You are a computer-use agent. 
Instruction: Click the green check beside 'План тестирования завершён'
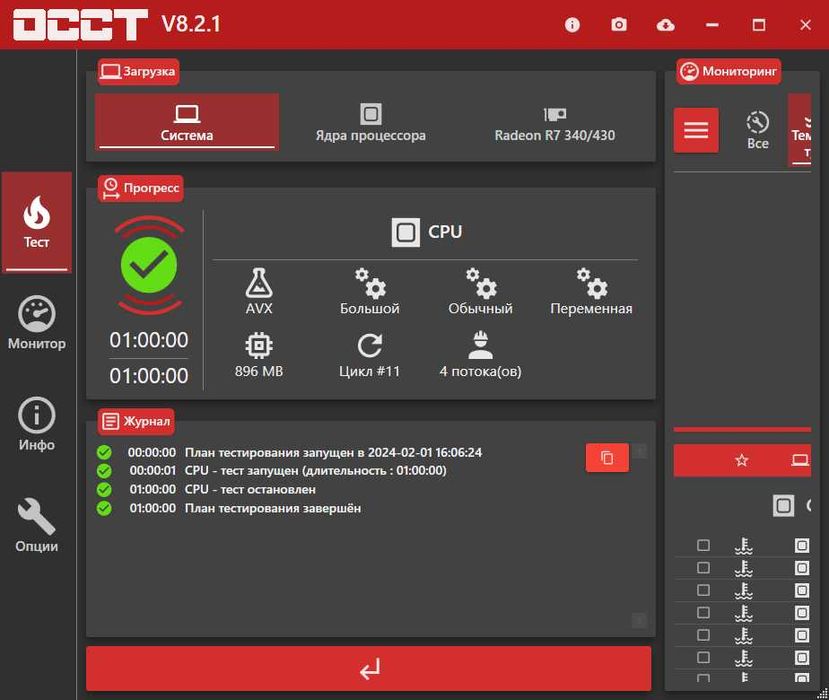tap(104, 508)
